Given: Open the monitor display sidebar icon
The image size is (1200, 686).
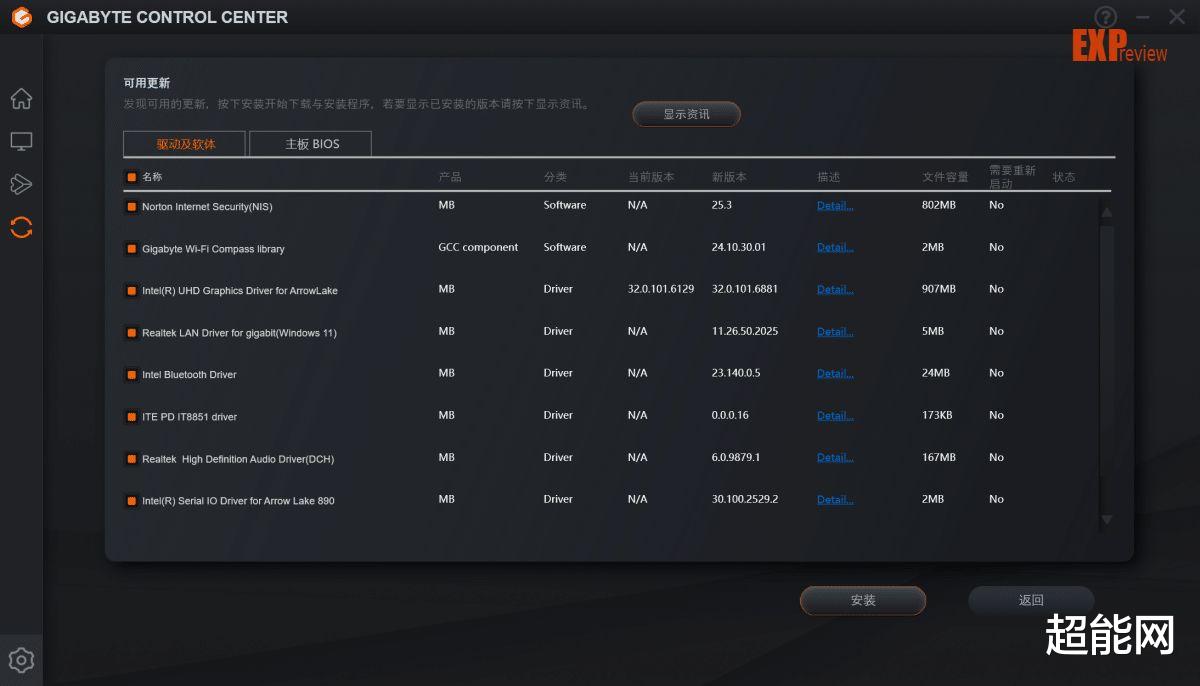Looking at the screenshot, I should [x=21, y=142].
